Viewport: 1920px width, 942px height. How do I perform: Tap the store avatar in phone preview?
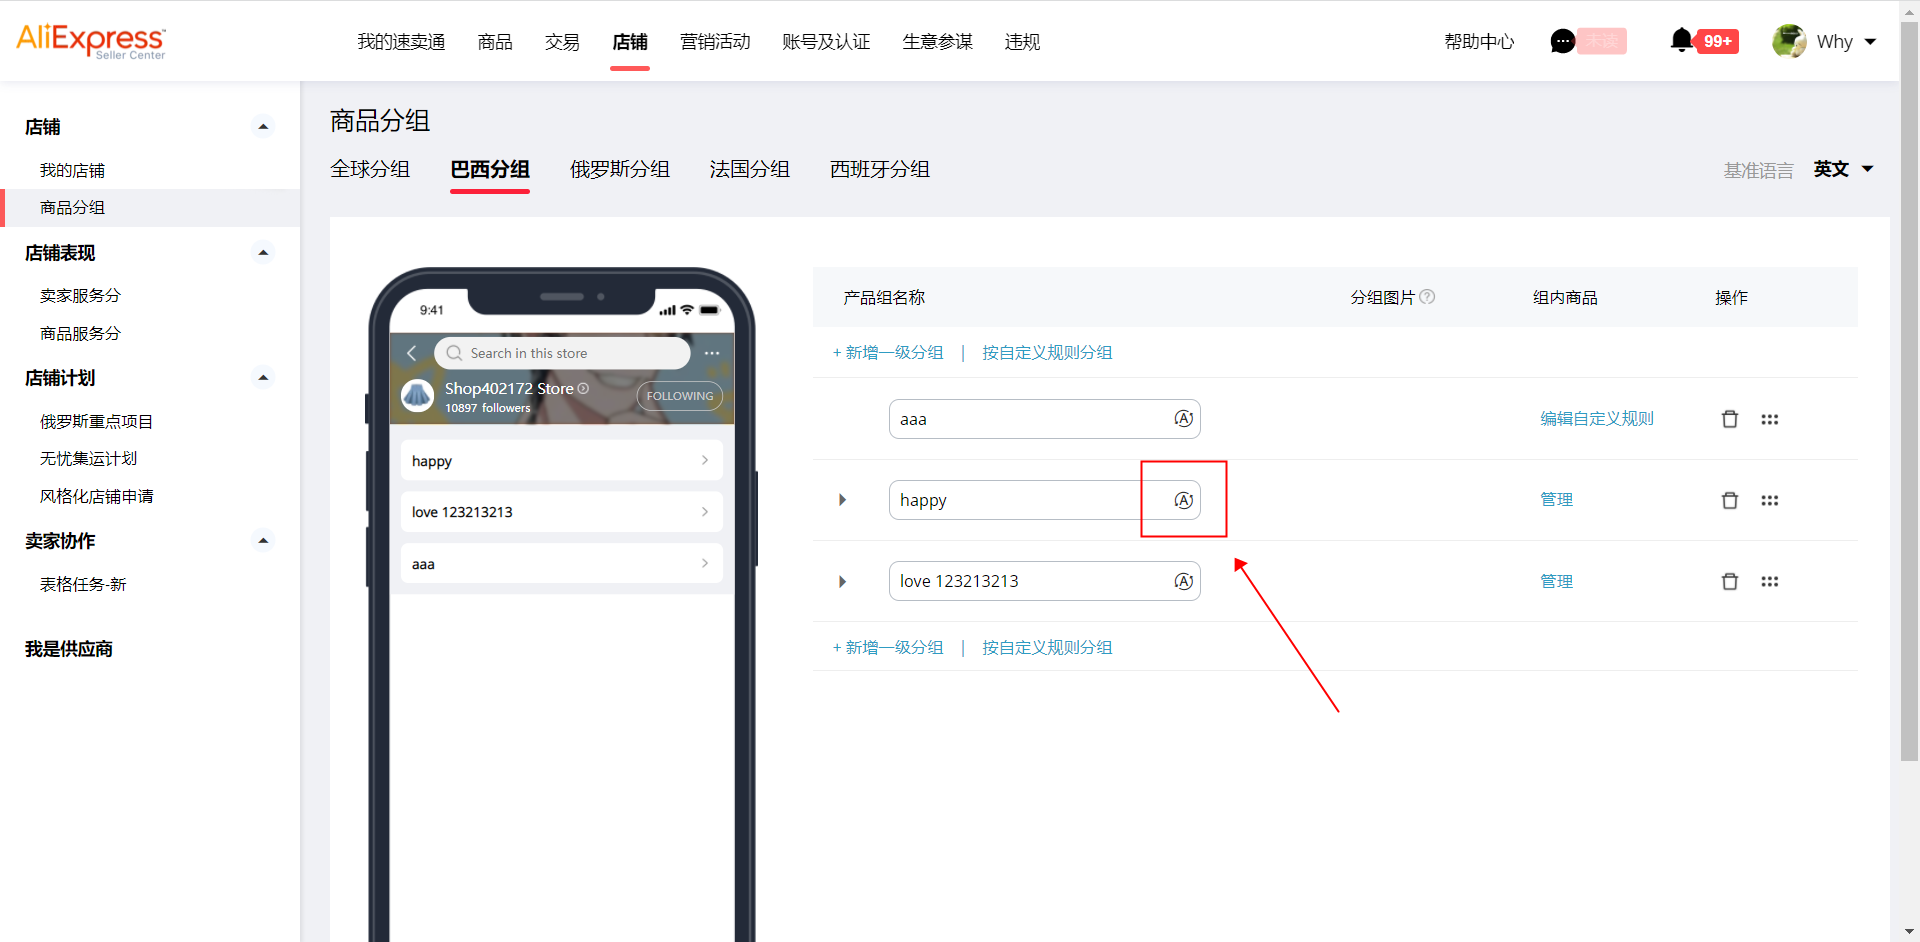[417, 396]
